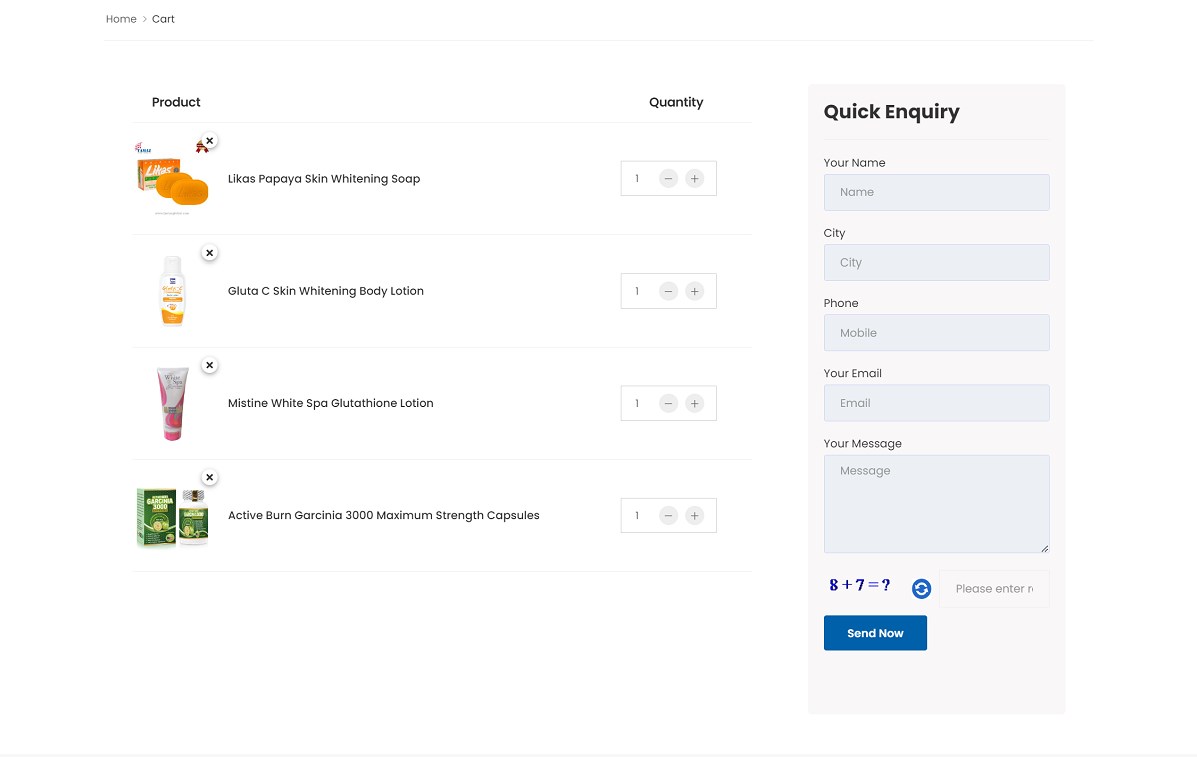Refresh the captcha math question
The width and height of the screenshot is (1197, 757).
[x=921, y=589]
